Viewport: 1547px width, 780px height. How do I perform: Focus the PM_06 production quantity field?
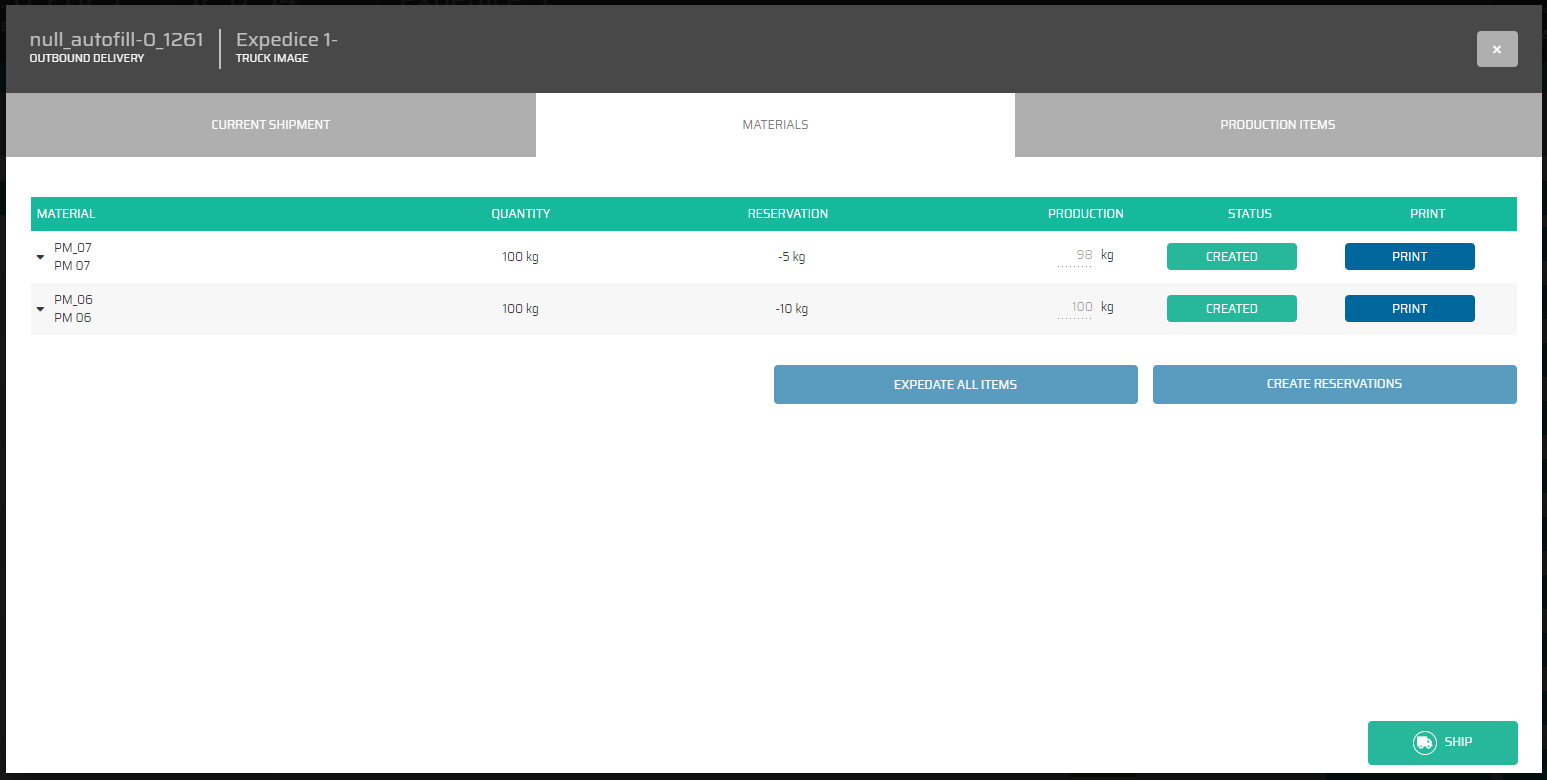pyautogui.click(x=1075, y=308)
